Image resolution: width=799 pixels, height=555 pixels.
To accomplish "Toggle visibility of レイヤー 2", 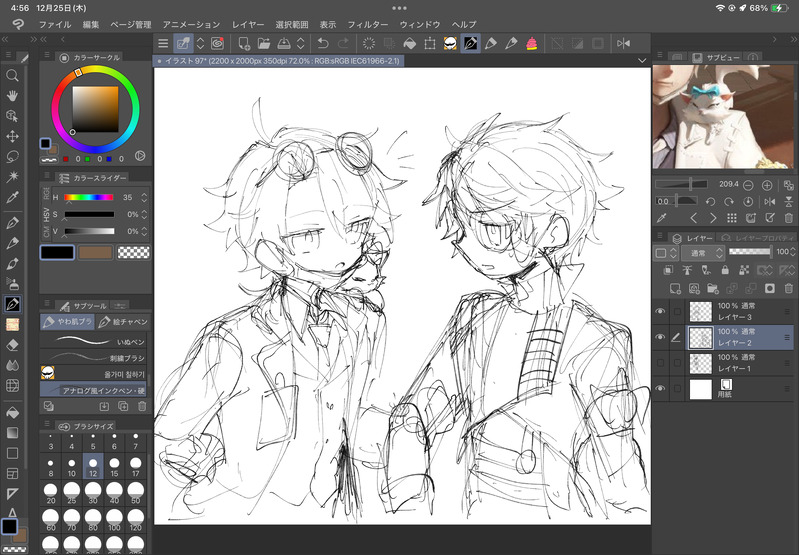I will [x=660, y=337].
